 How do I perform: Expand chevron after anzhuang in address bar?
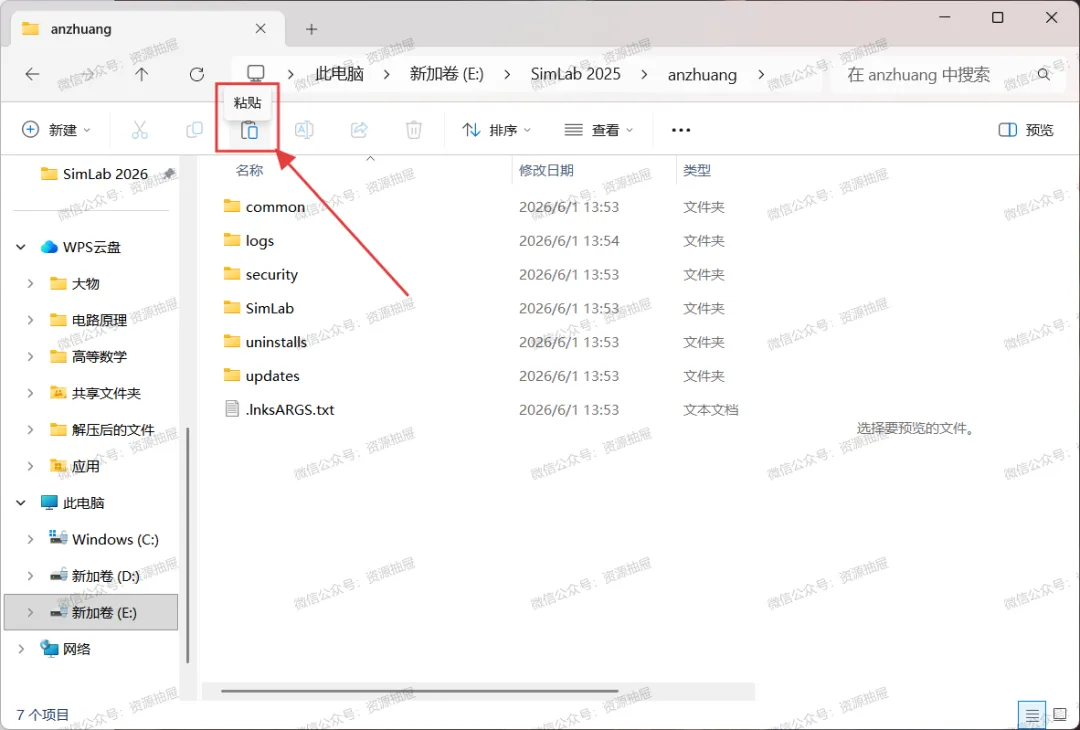(761, 74)
